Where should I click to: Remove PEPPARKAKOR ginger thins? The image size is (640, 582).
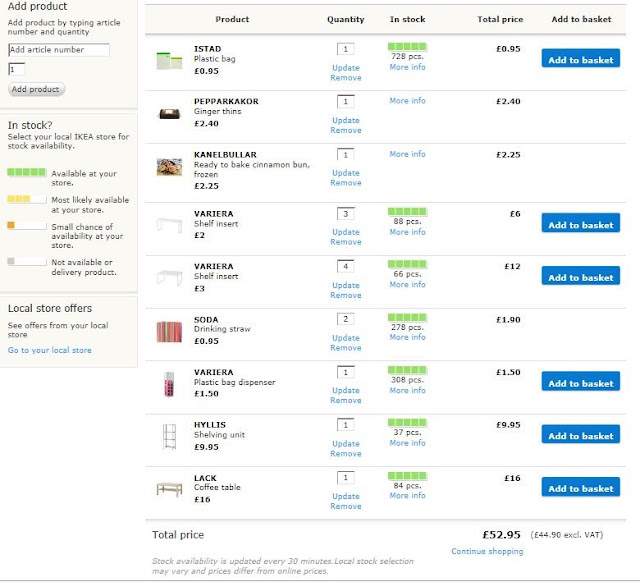click(x=346, y=130)
